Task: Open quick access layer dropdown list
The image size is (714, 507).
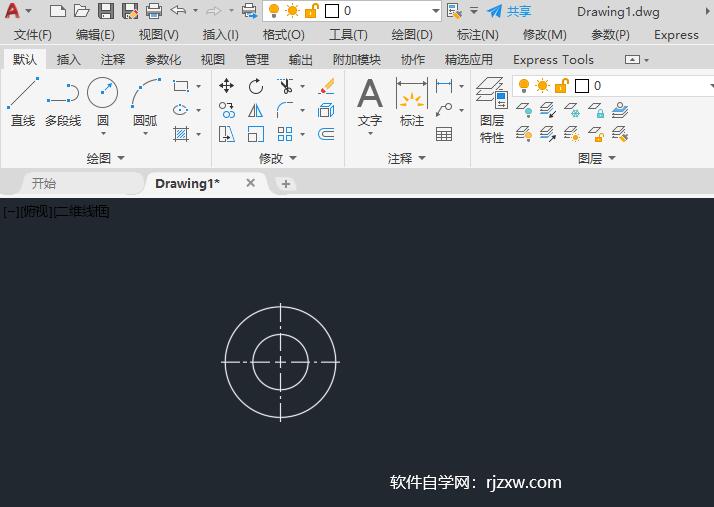Action: [436, 11]
